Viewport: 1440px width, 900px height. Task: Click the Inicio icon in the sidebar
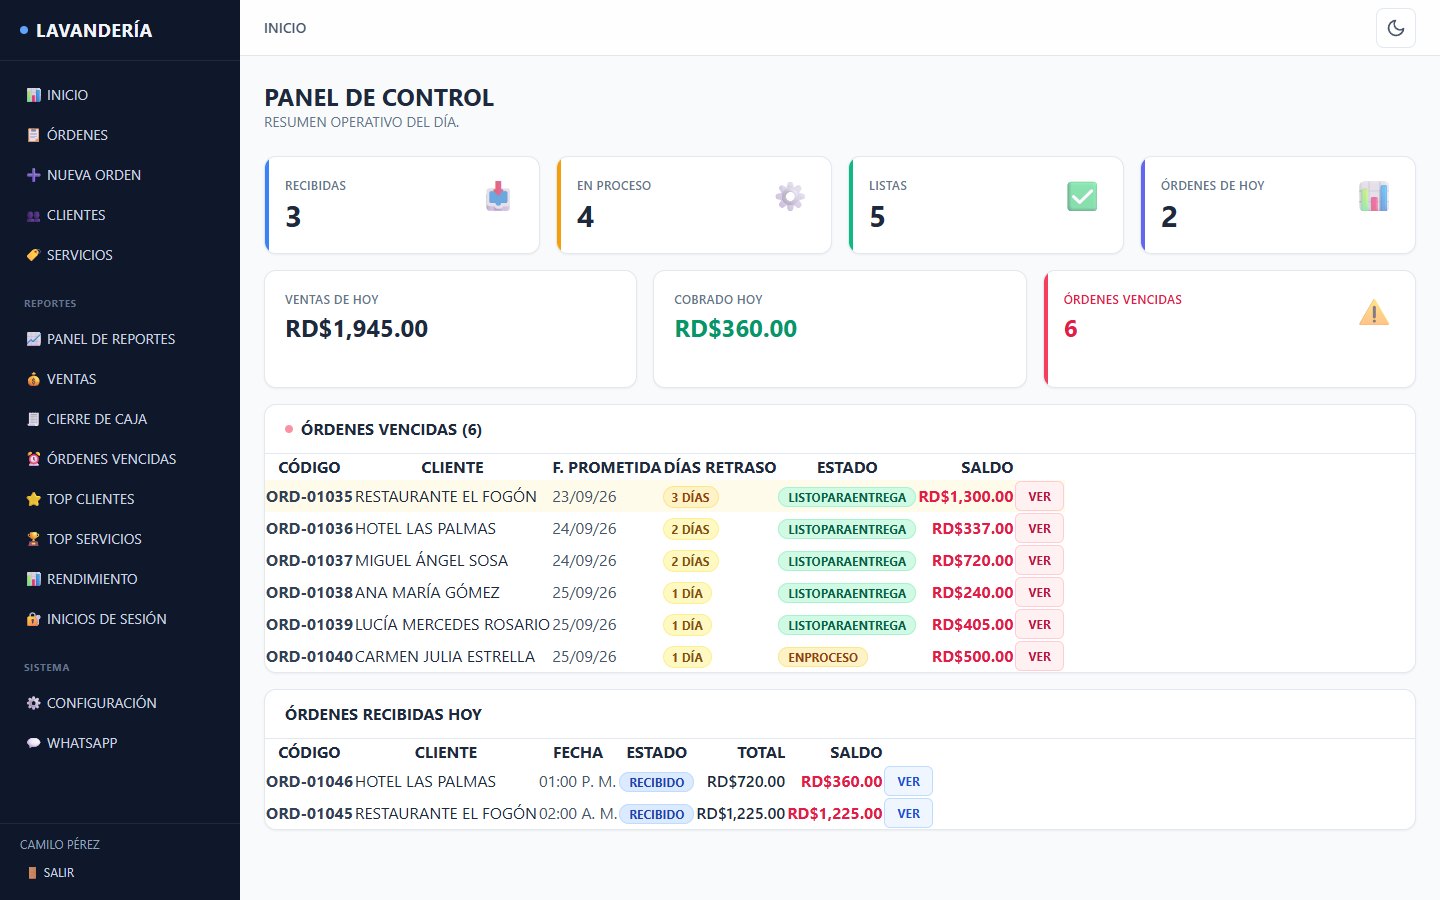tap(34, 95)
